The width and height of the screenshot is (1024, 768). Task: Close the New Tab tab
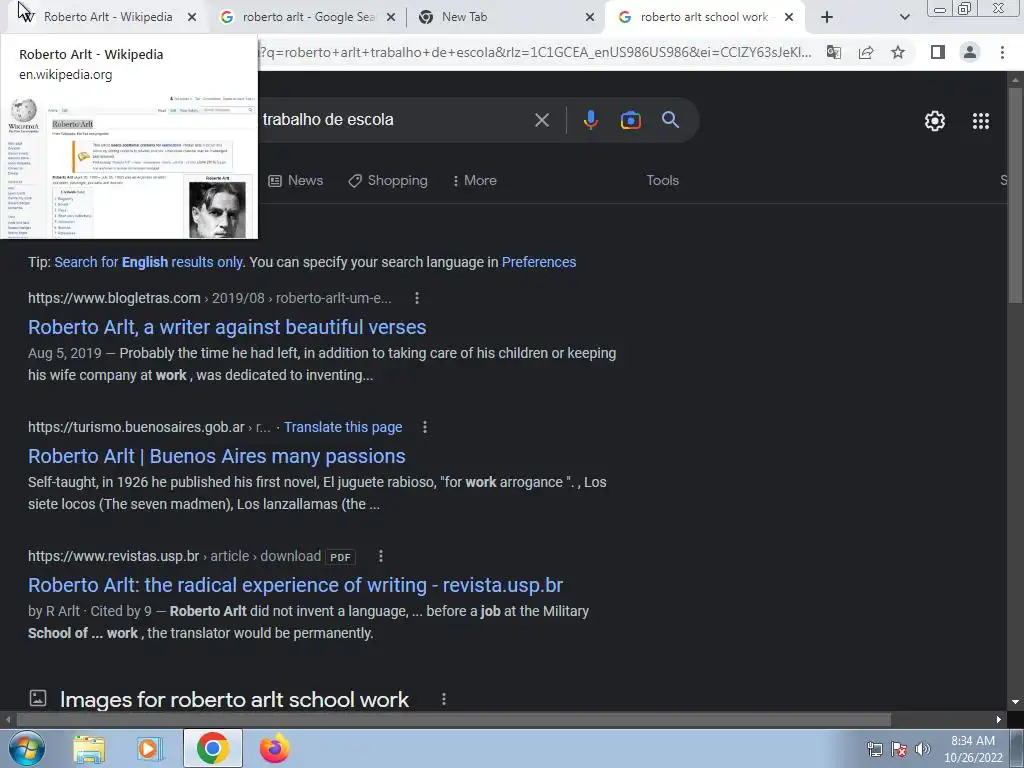(590, 17)
